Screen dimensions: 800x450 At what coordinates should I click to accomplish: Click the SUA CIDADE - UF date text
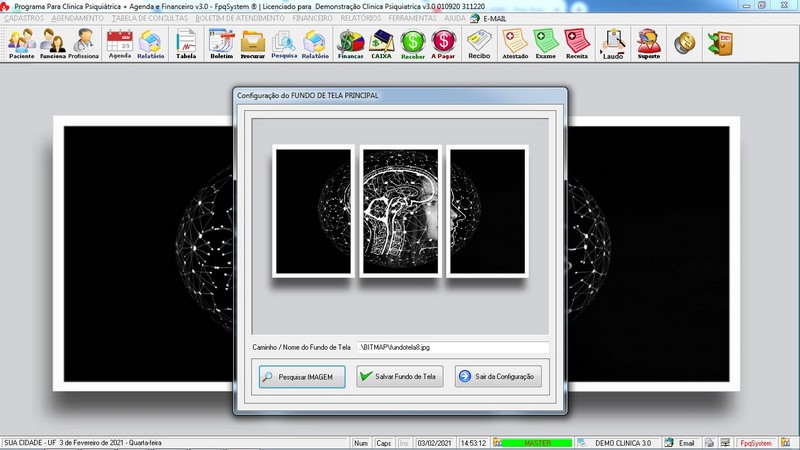click(x=83, y=443)
